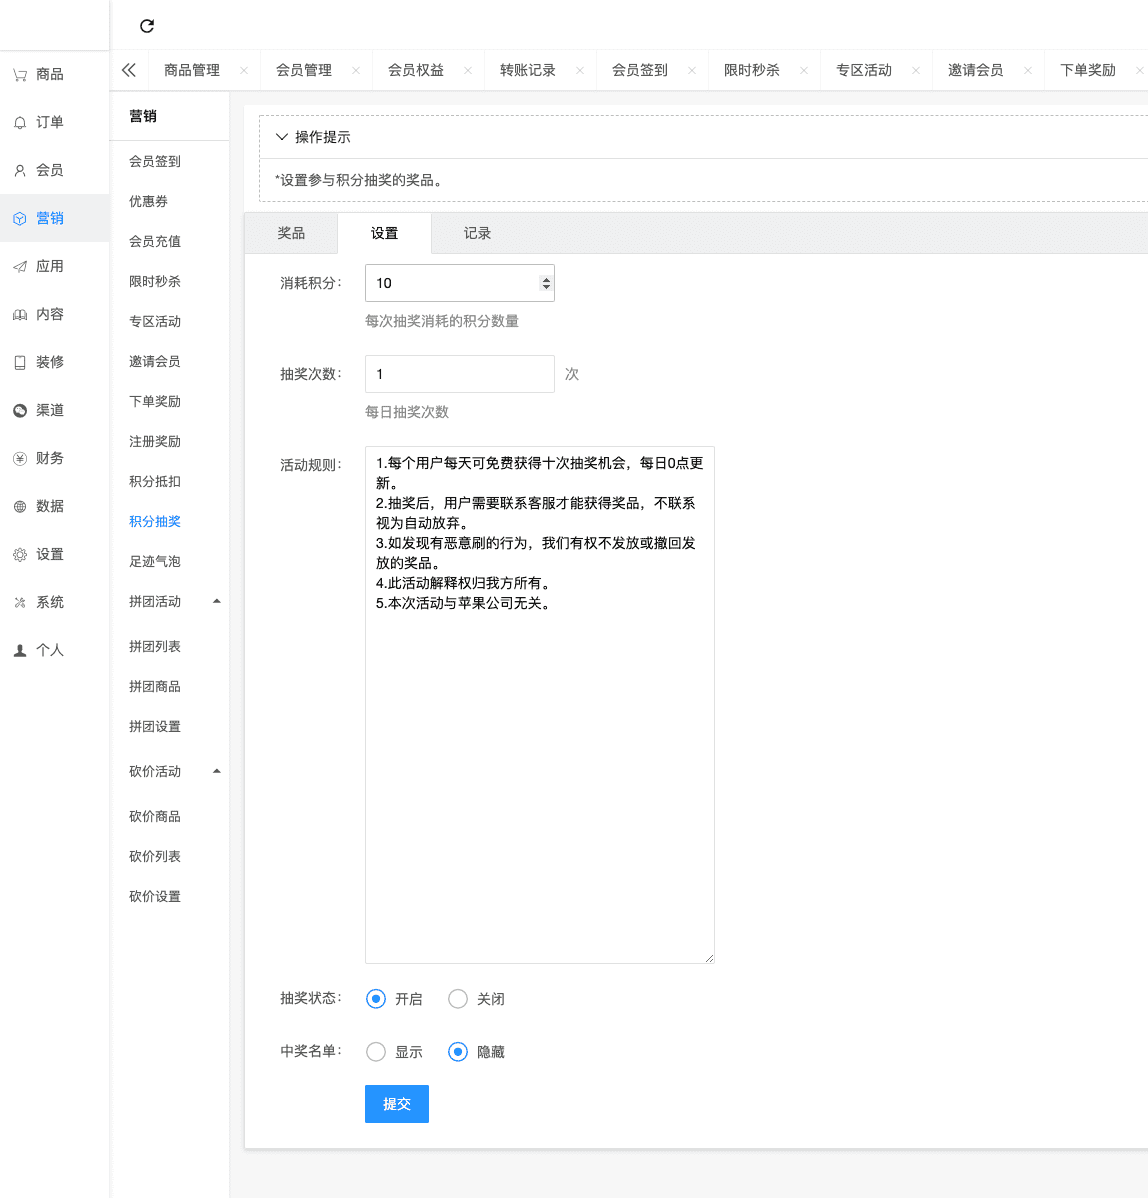Collapse the 拼团活动 submenu
This screenshot has height=1198, width=1148.
pos(217,601)
